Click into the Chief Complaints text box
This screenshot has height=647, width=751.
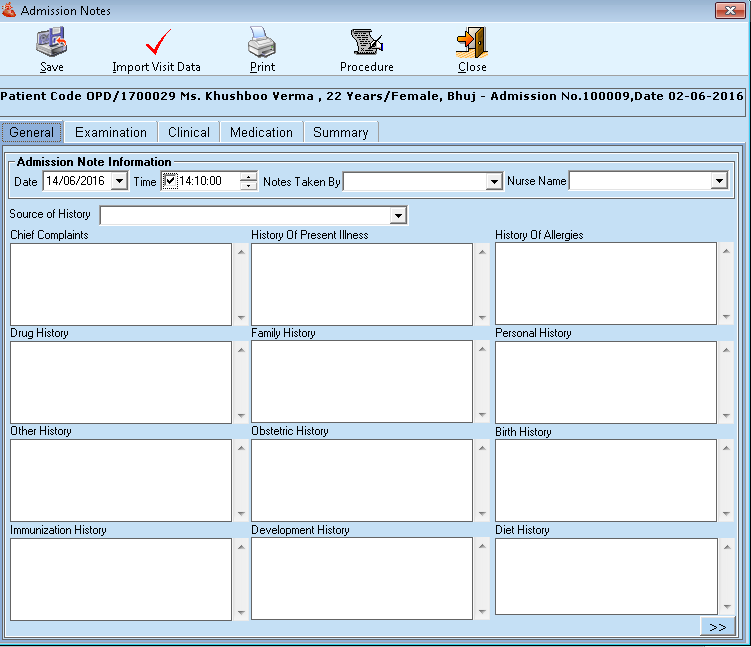(121, 283)
